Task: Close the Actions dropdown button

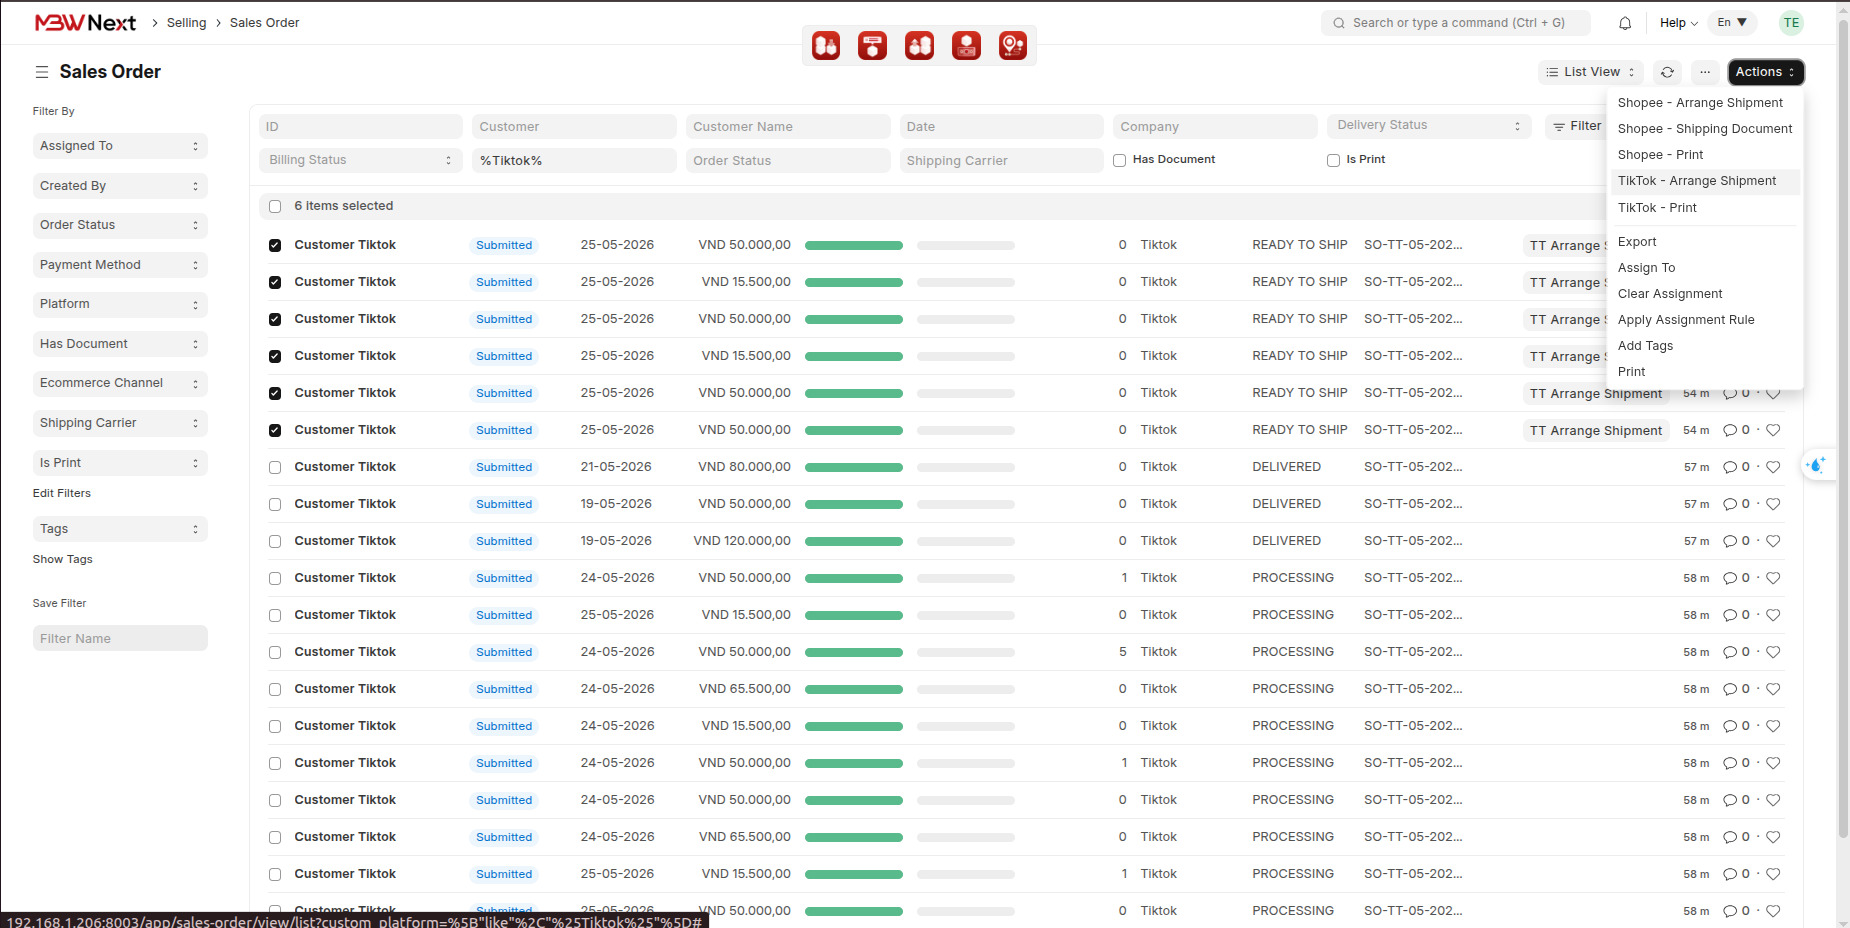Action: point(1765,72)
